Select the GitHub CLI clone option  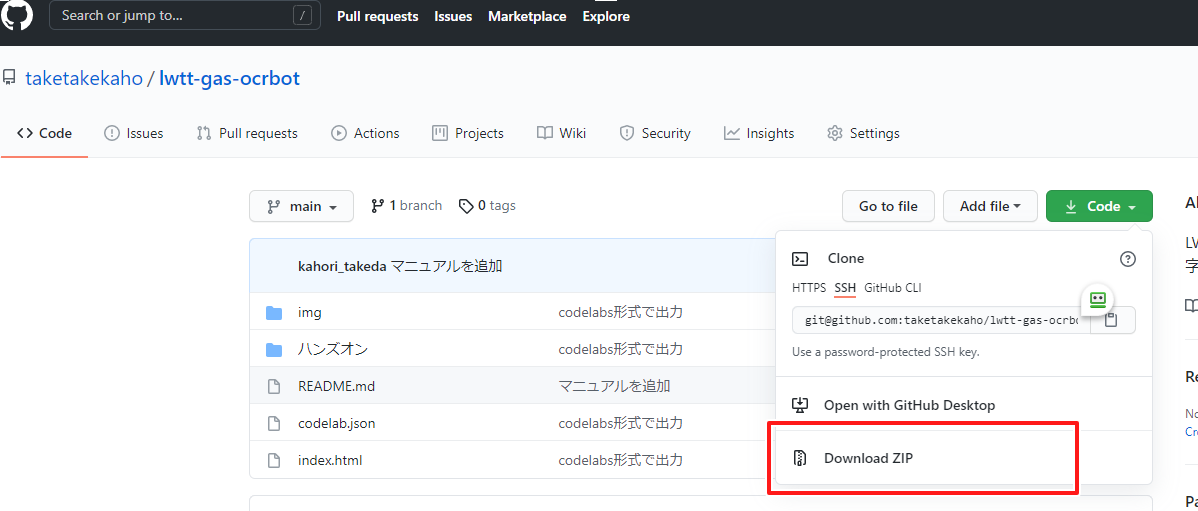pyautogui.click(x=892, y=288)
